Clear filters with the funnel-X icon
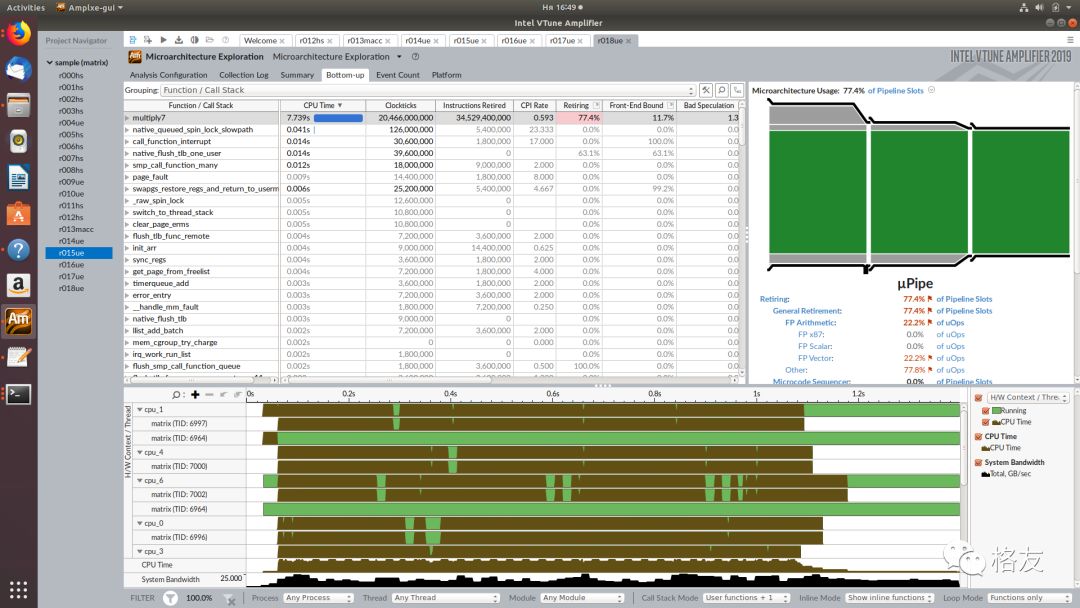This screenshot has height=608, width=1080. point(230,599)
